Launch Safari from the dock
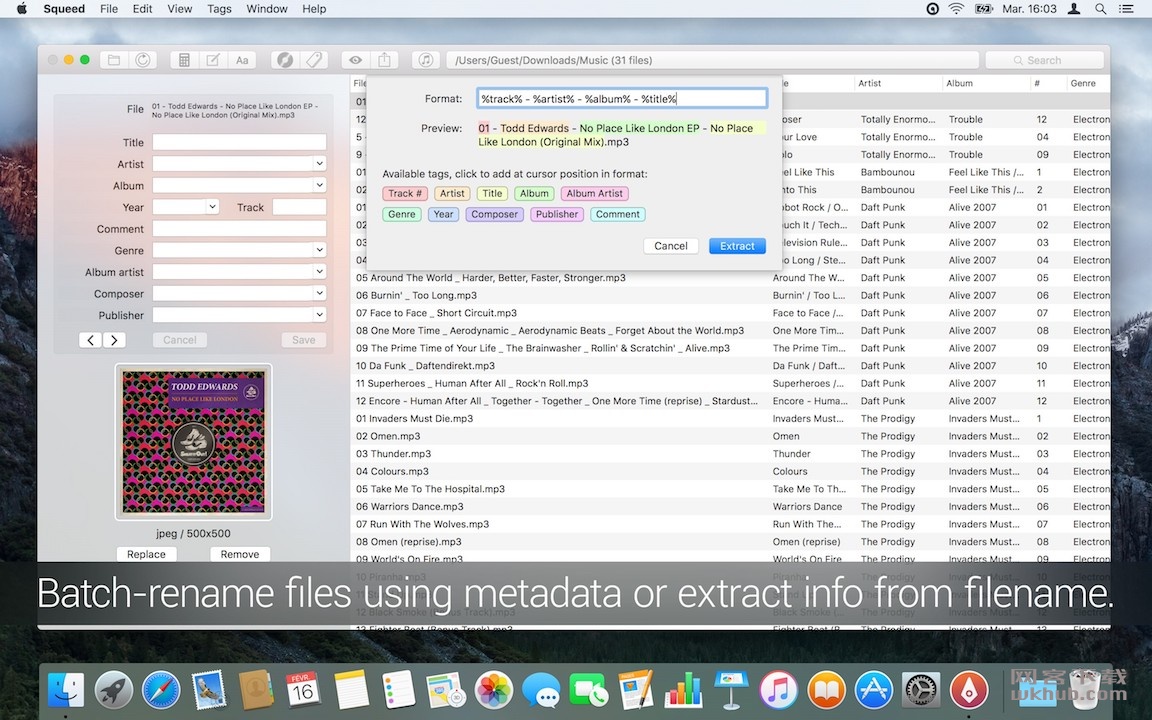The width and height of the screenshot is (1152, 720). (x=161, y=691)
